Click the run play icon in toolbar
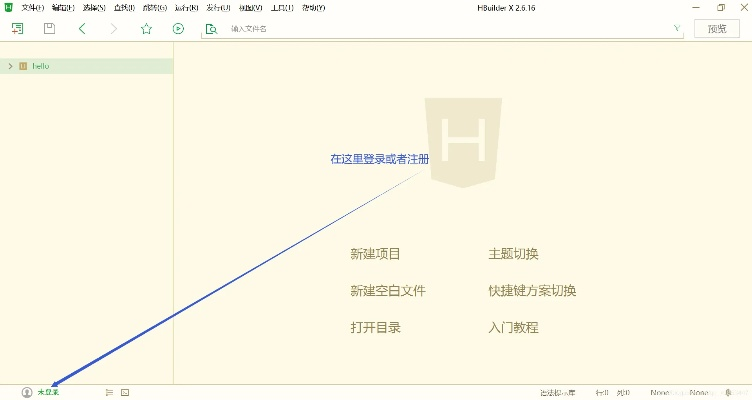Screen dimensions: 752x400 coord(178,29)
